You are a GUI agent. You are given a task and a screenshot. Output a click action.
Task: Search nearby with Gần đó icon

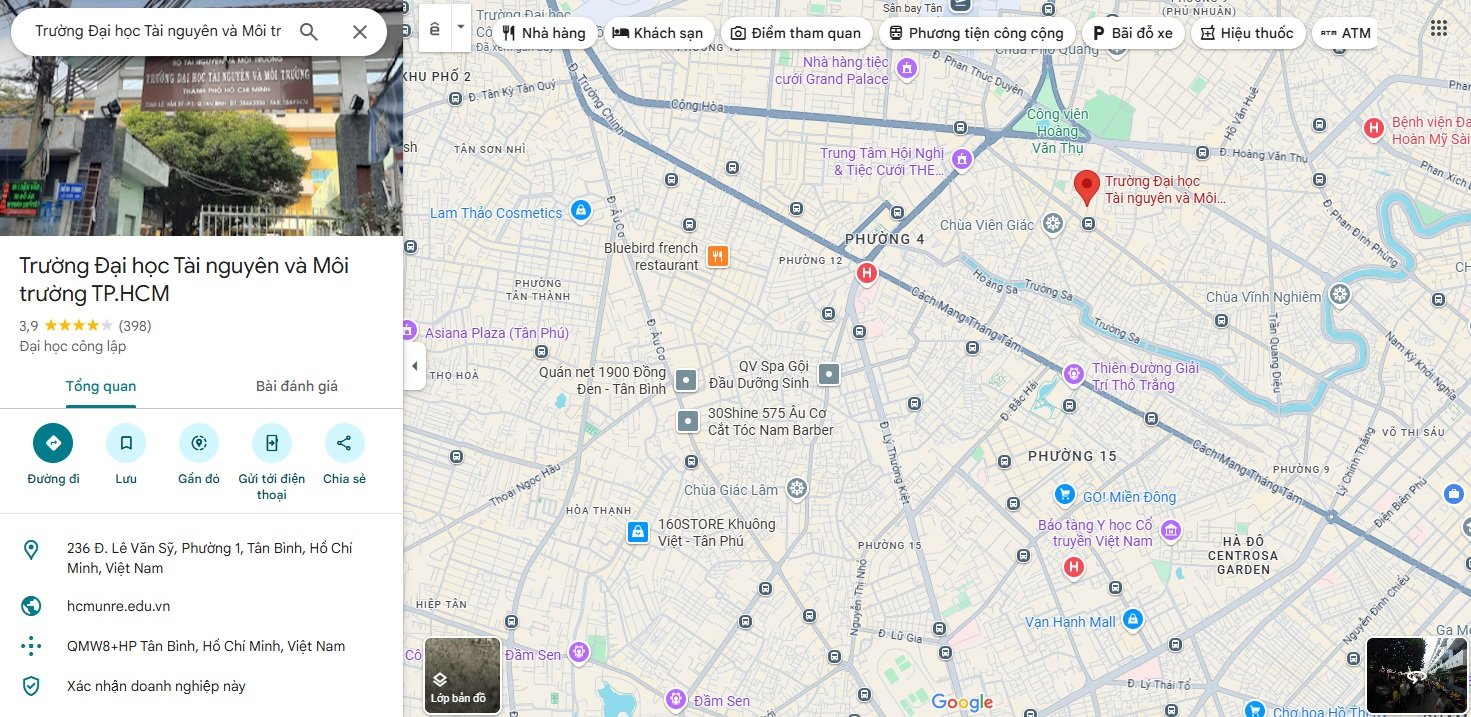(199, 443)
